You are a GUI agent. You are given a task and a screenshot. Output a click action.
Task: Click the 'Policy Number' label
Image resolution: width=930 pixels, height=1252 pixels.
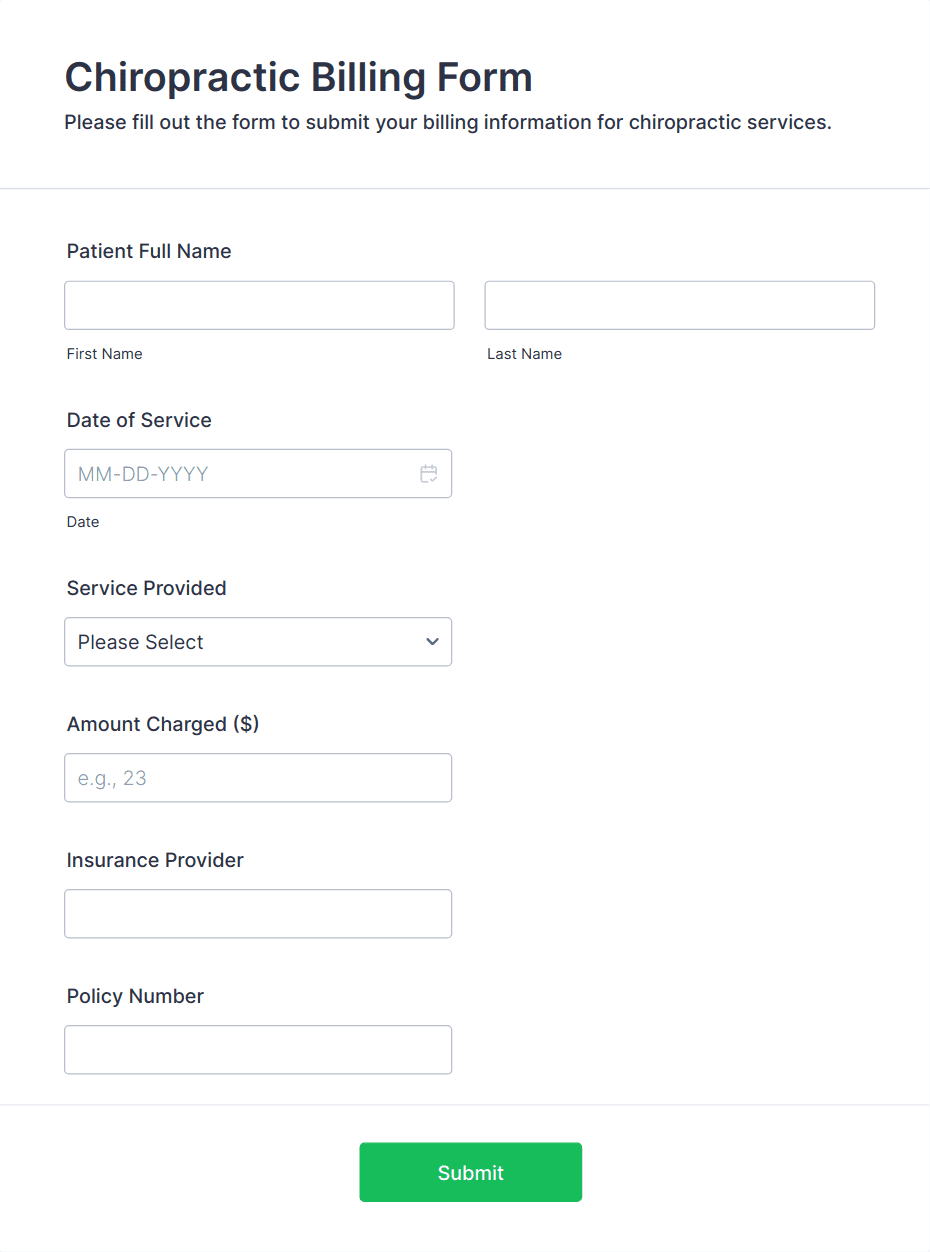click(x=135, y=996)
